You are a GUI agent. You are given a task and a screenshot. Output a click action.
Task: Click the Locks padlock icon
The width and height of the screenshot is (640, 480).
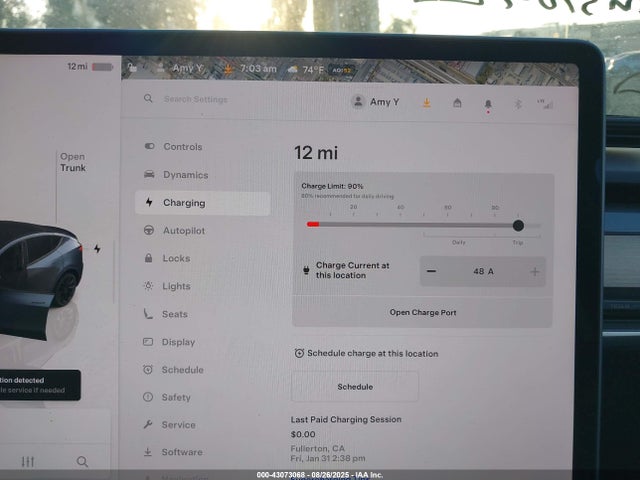point(149,258)
